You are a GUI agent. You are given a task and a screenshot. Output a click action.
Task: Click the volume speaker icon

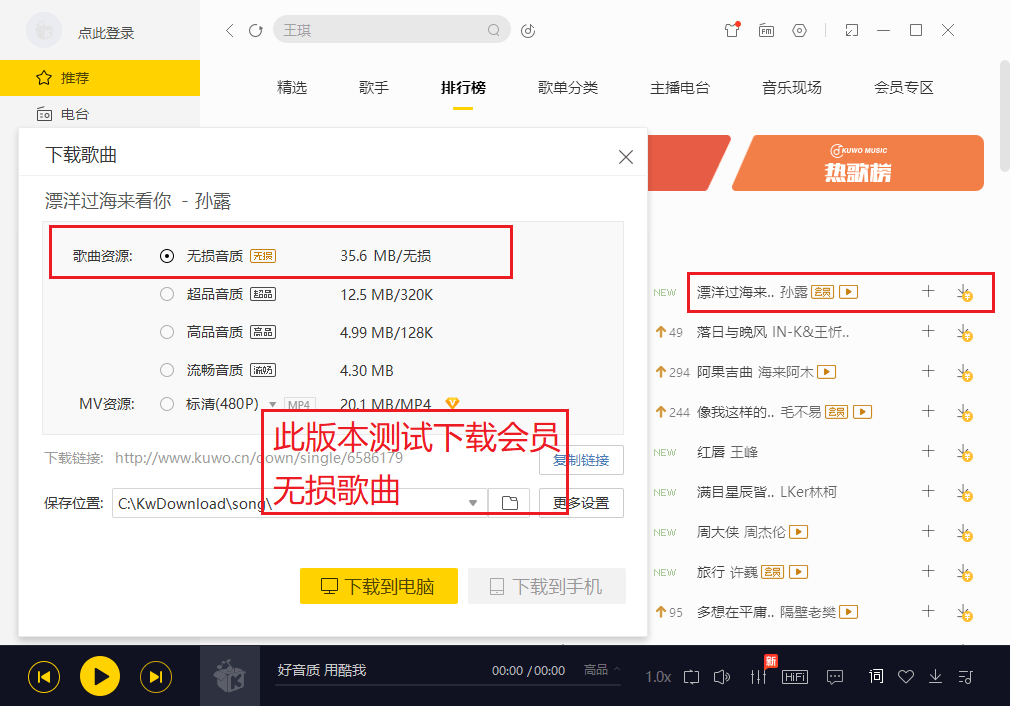(722, 677)
